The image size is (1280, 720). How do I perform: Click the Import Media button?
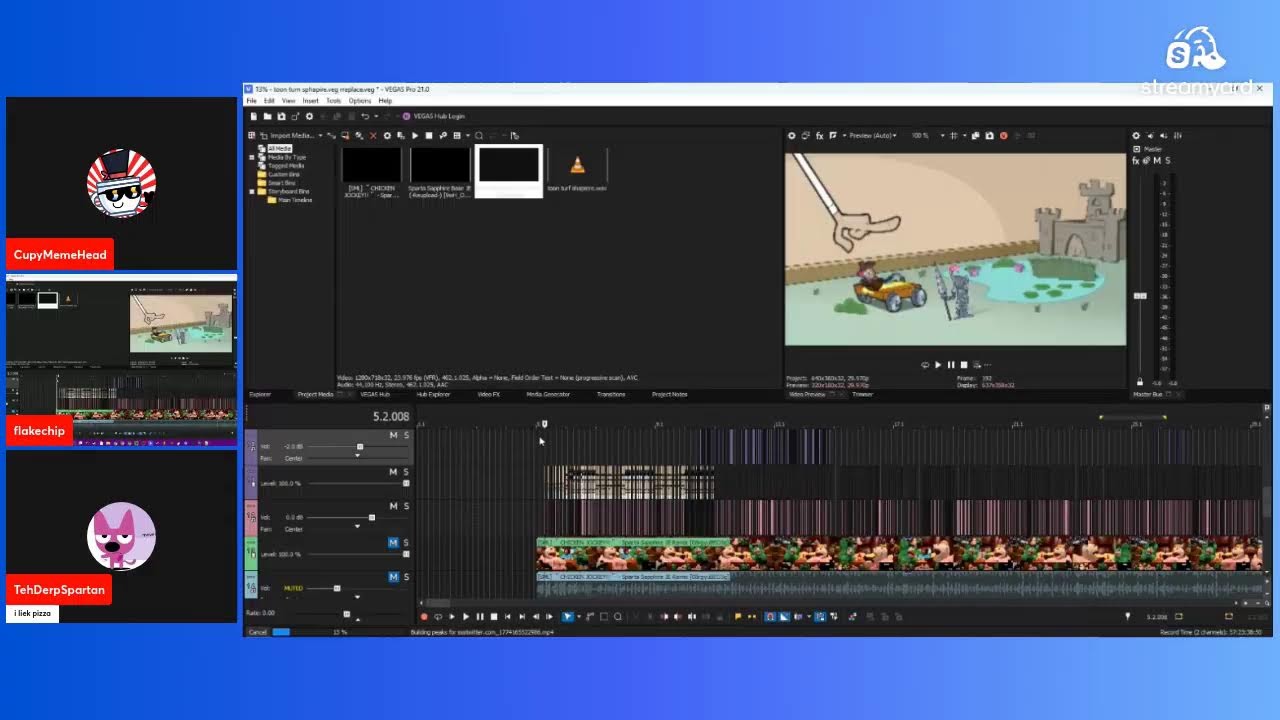point(286,135)
